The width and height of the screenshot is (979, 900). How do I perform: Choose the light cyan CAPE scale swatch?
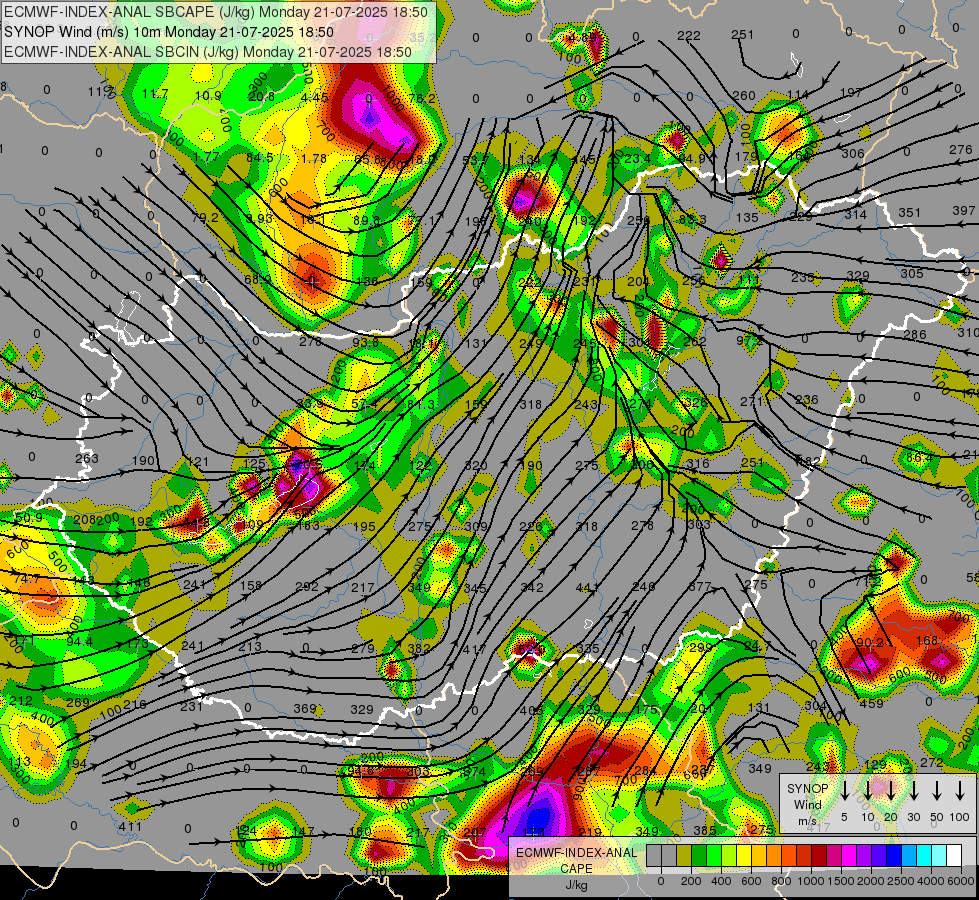click(939, 856)
